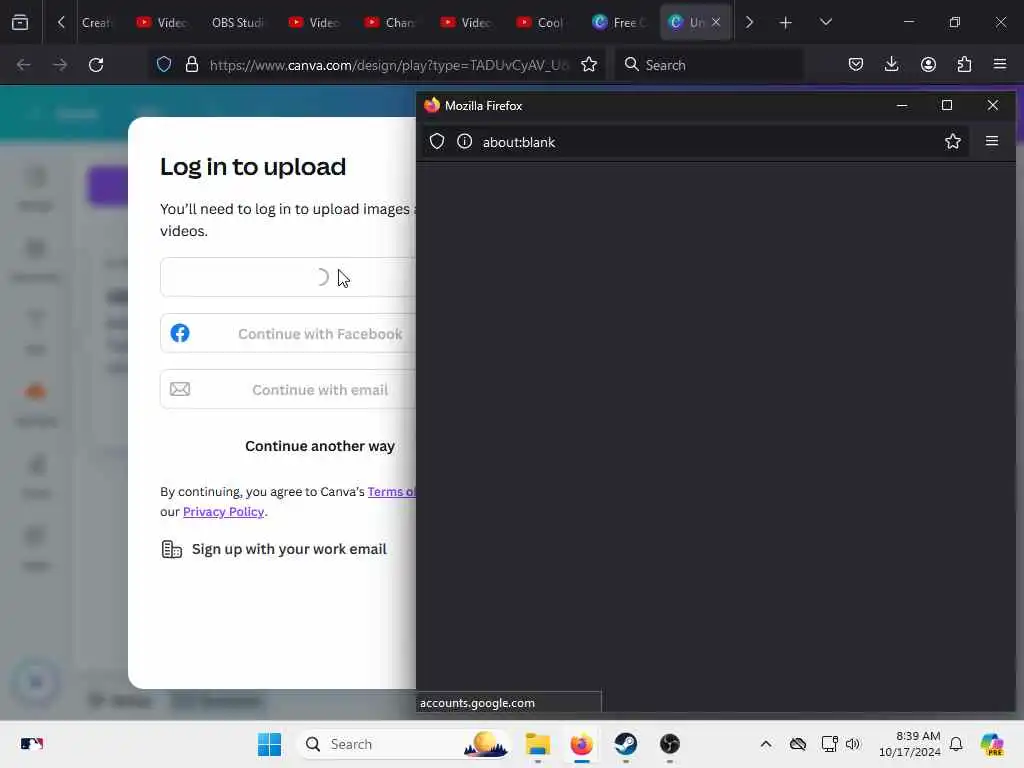1024x768 pixels.
Task: Open tracking protection shield in main window
Action: (164, 64)
